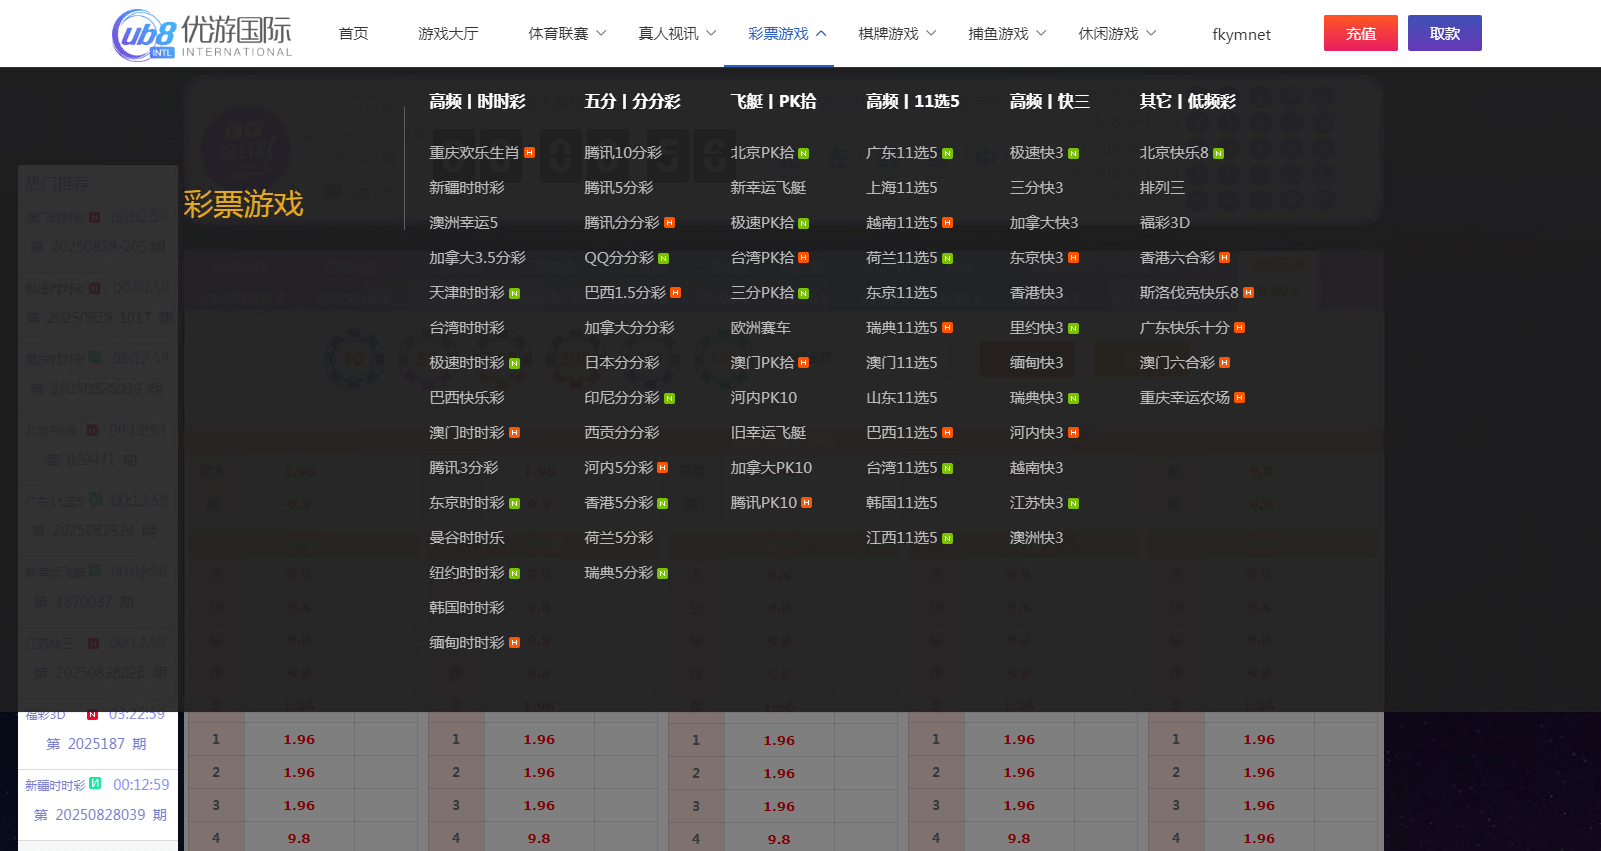
Task: Open the 新疆时时彩 lottery link
Action: point(466,188)
